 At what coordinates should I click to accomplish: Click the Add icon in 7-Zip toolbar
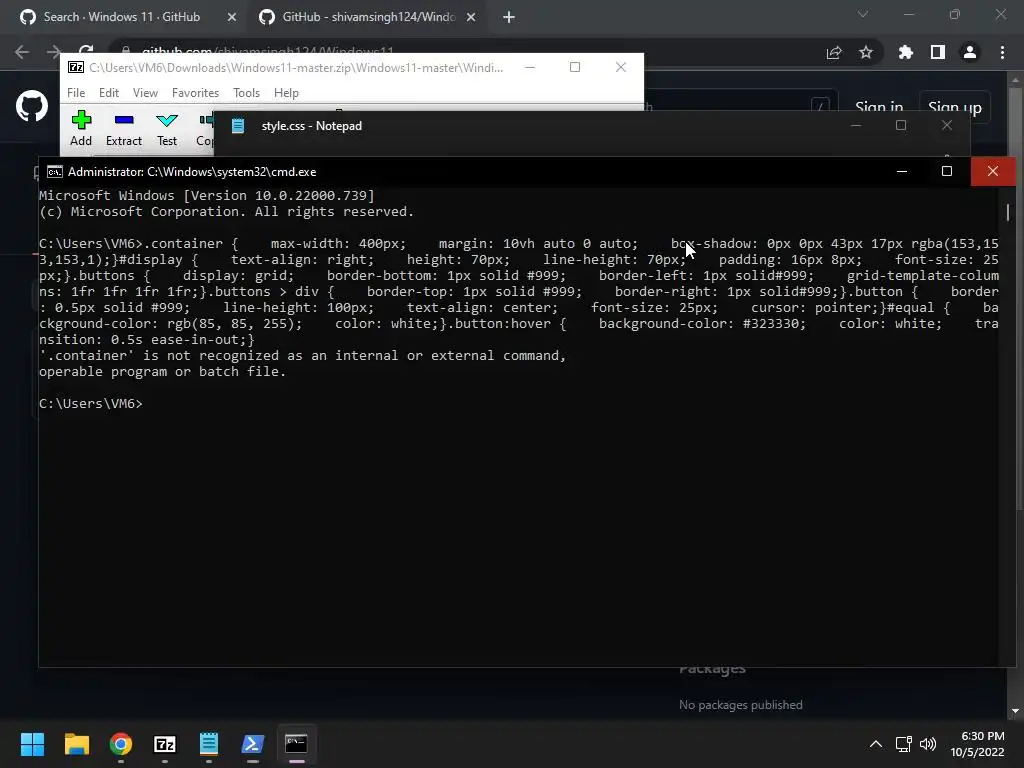[x=81, y=128]
